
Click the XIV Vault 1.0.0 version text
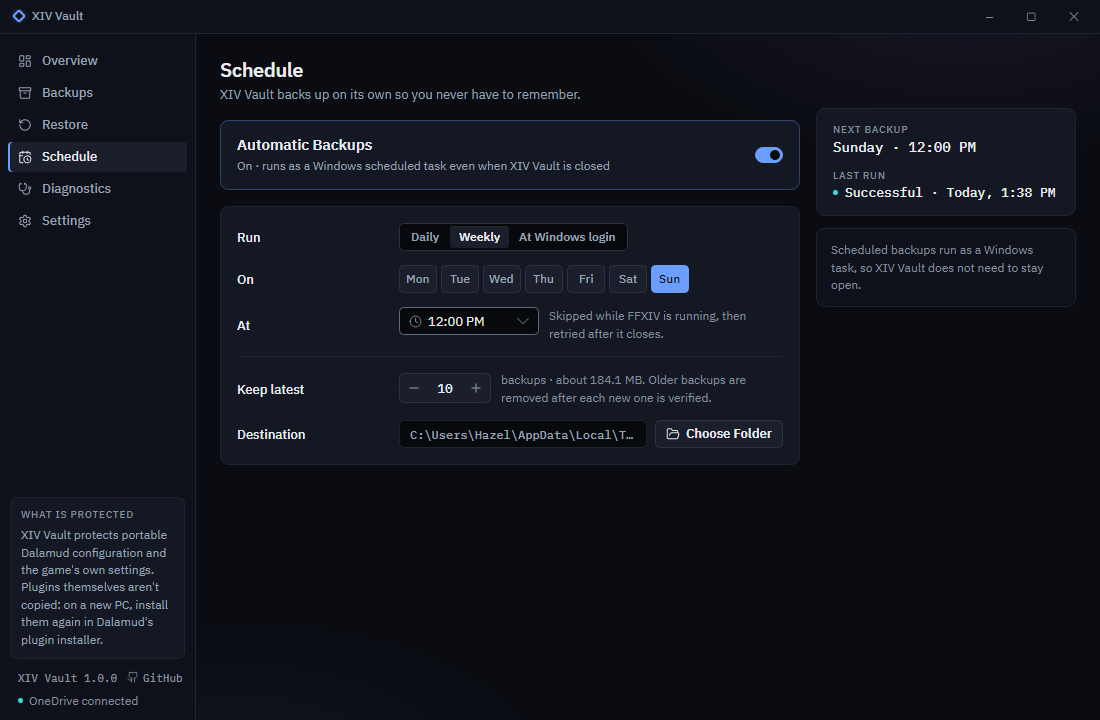pyautogui.click(x=67, y=678)
